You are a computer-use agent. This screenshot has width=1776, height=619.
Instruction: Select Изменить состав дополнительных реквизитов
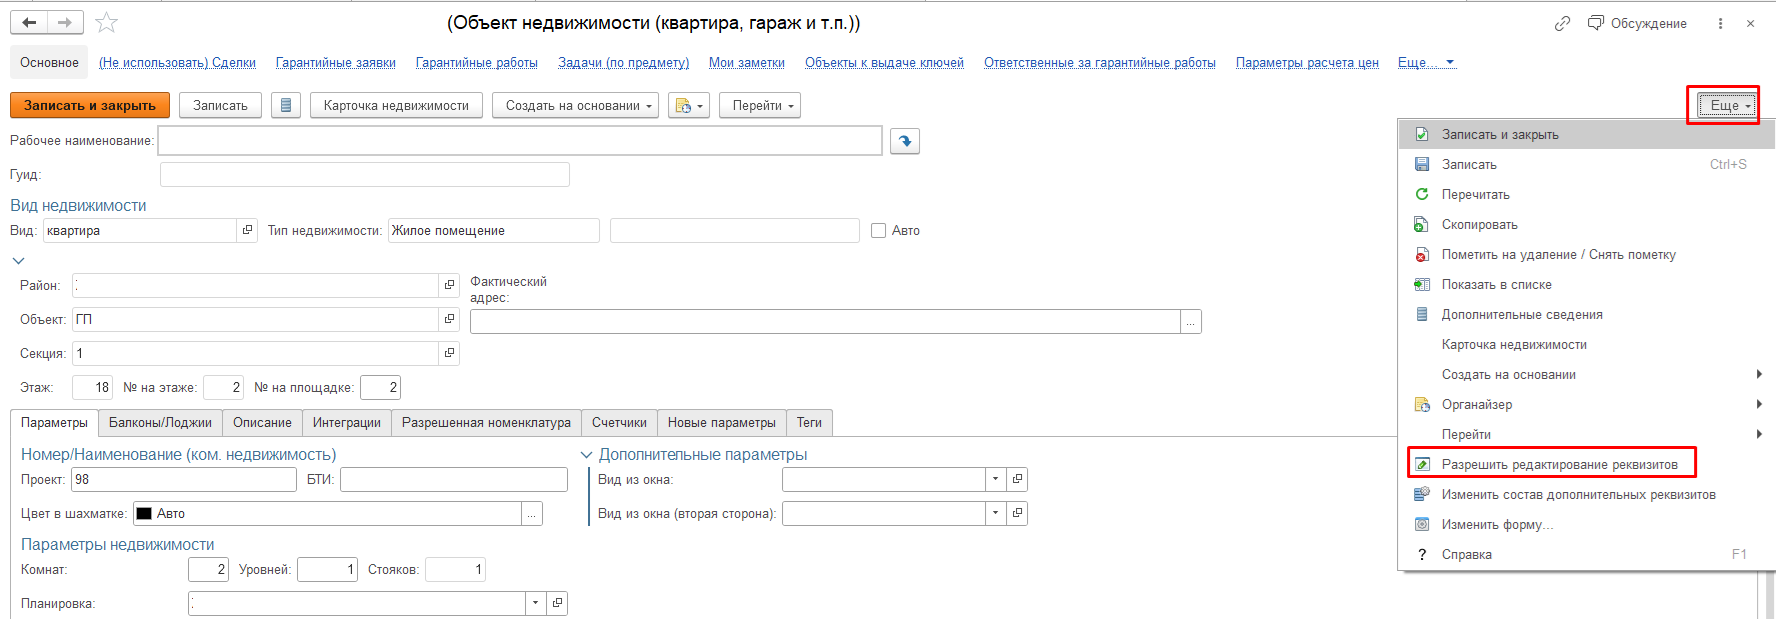[x=1586, y=494]
